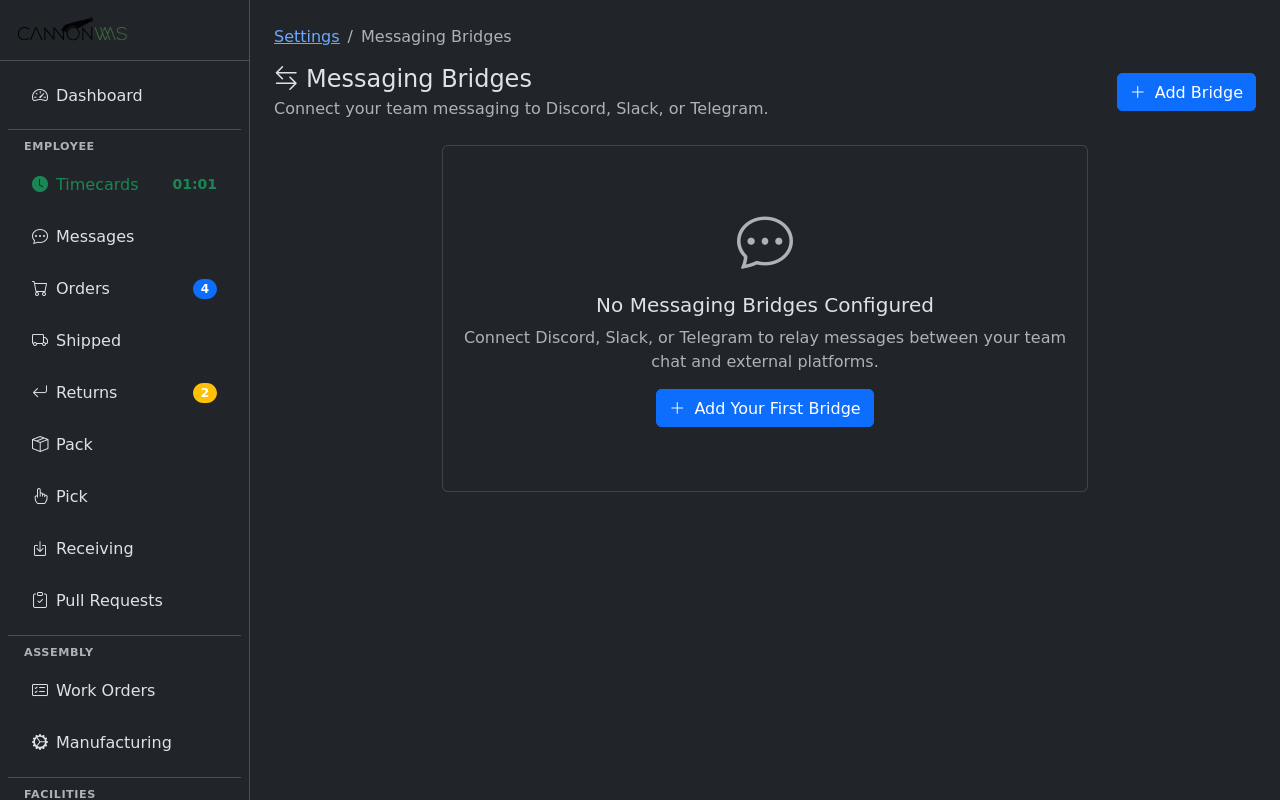This screenshot has height=800, width=1280.
Task: Click the Receiving inbox icon
Action: pyautogui.click(x=39, y=548)
